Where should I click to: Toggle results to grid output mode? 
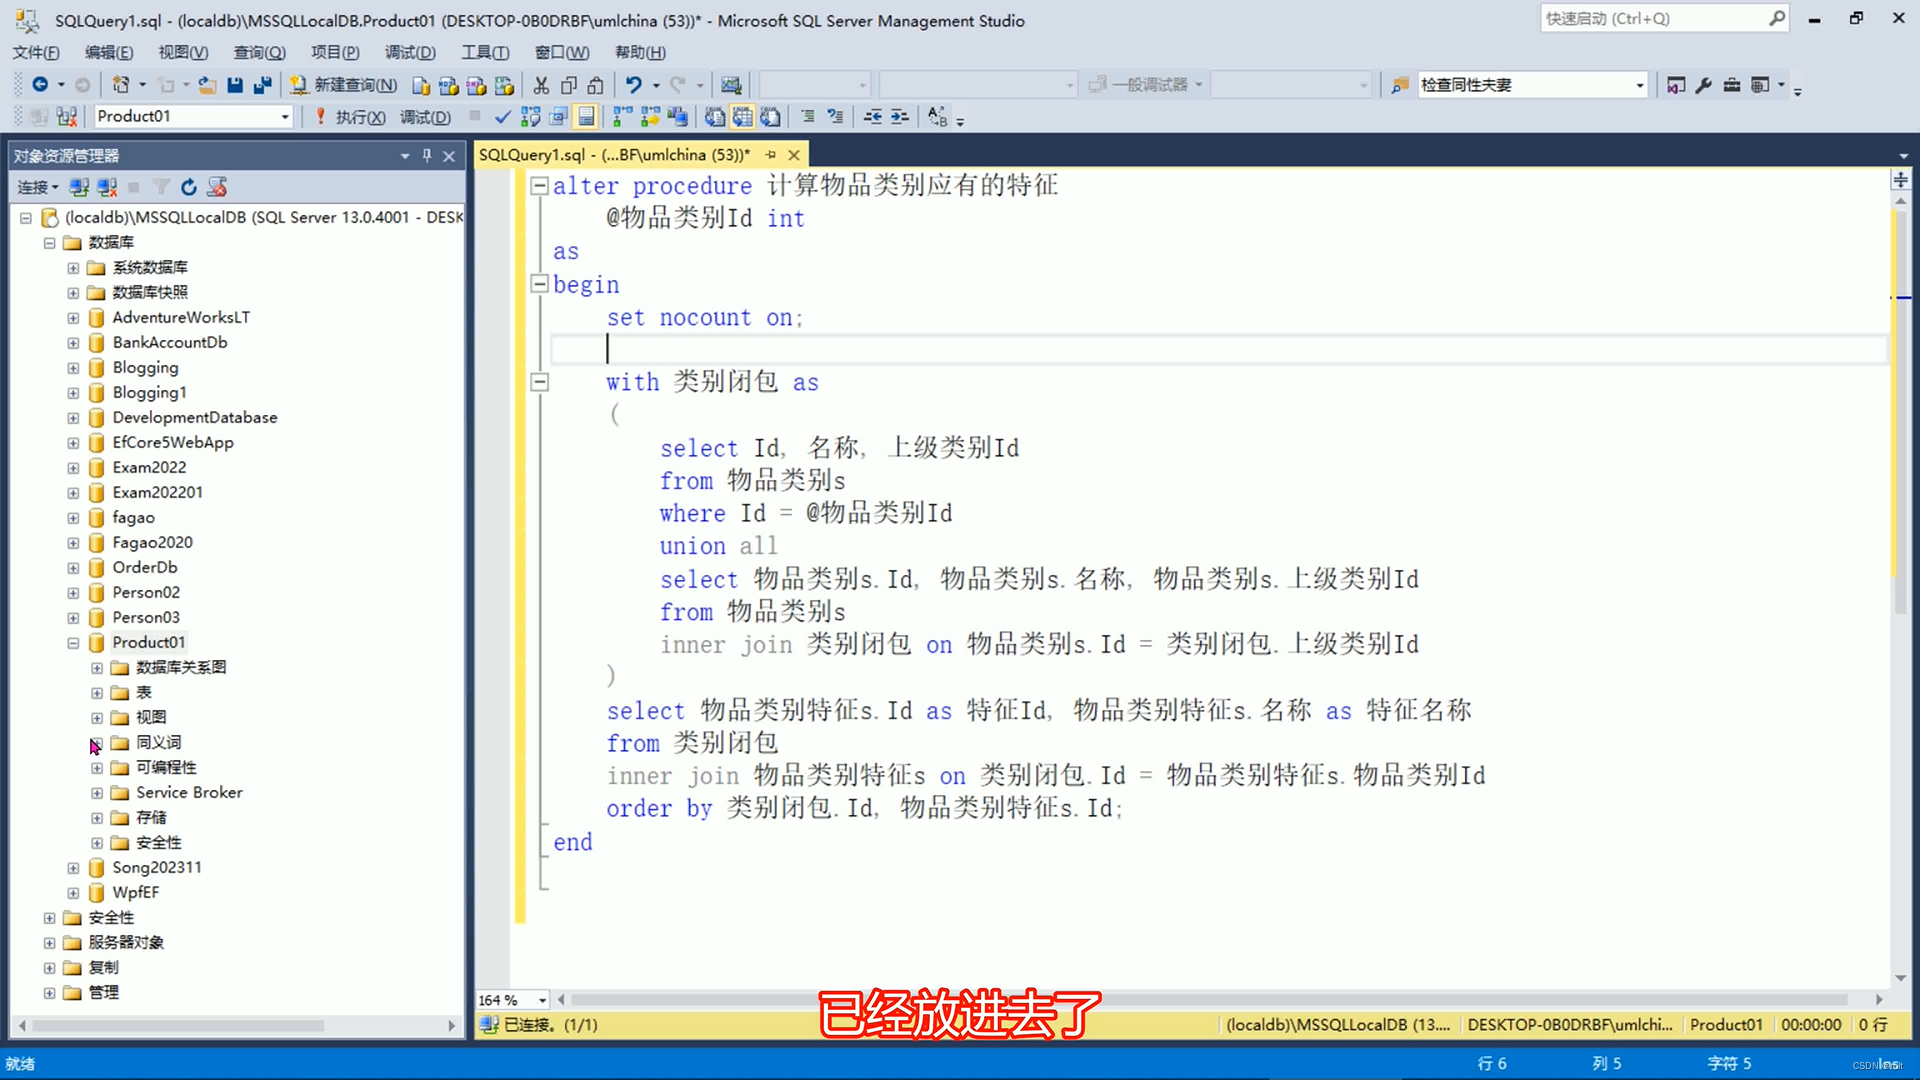tap(742, 117)
